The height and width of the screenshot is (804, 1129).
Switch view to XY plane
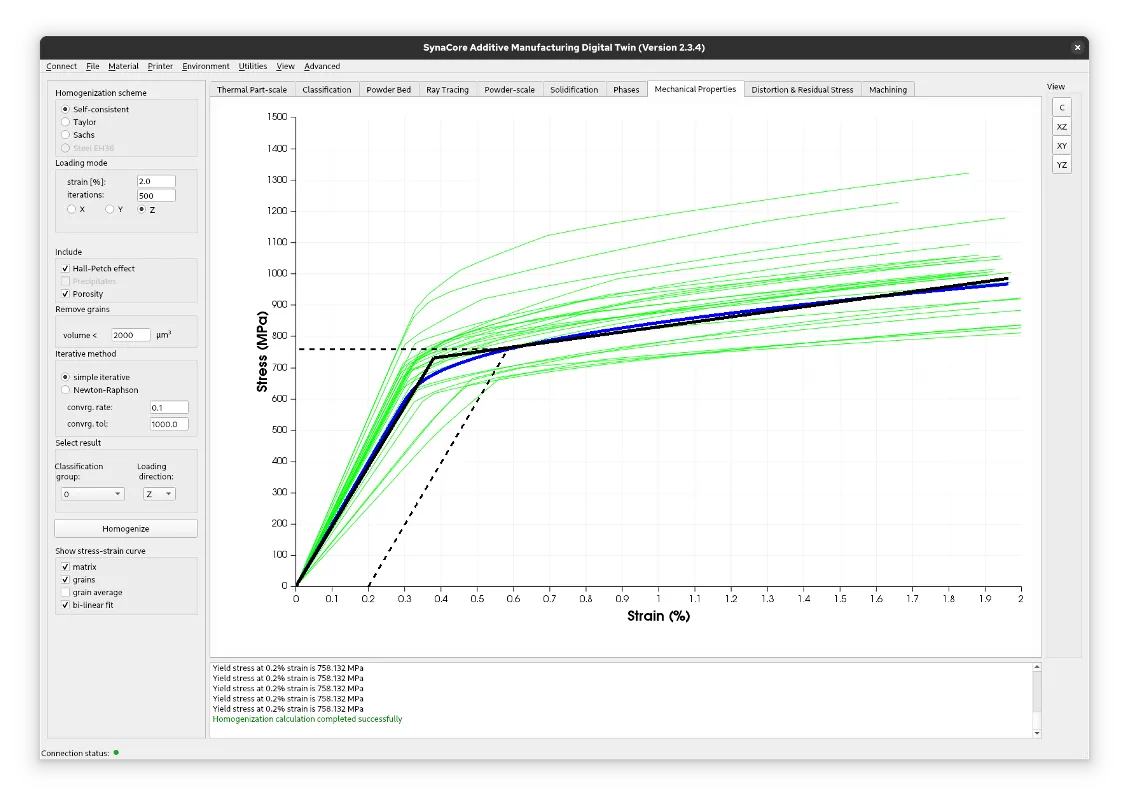click(x=1062, y=146)
